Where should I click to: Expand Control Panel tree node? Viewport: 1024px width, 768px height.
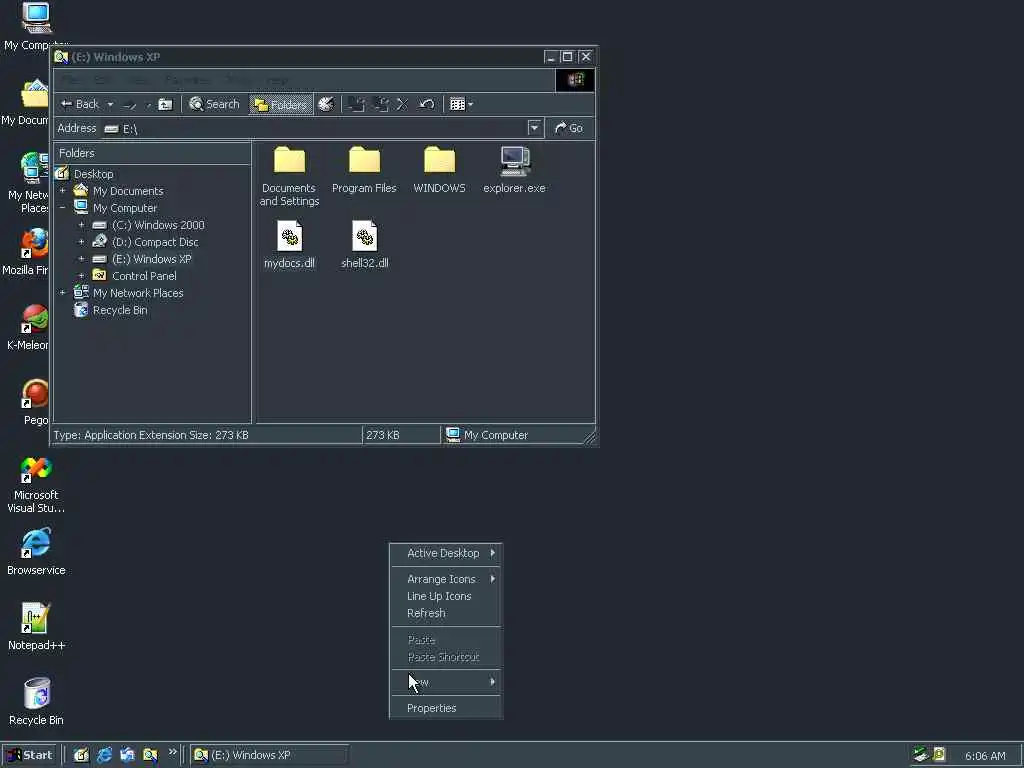pos(82,276)
